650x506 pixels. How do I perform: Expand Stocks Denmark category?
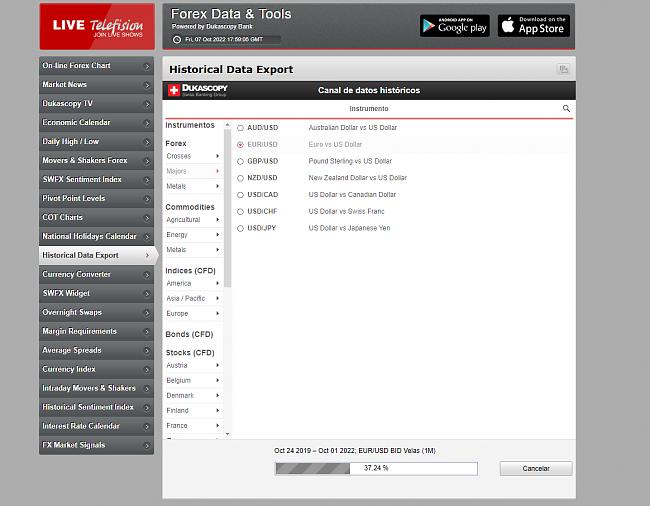coord(193,396)
